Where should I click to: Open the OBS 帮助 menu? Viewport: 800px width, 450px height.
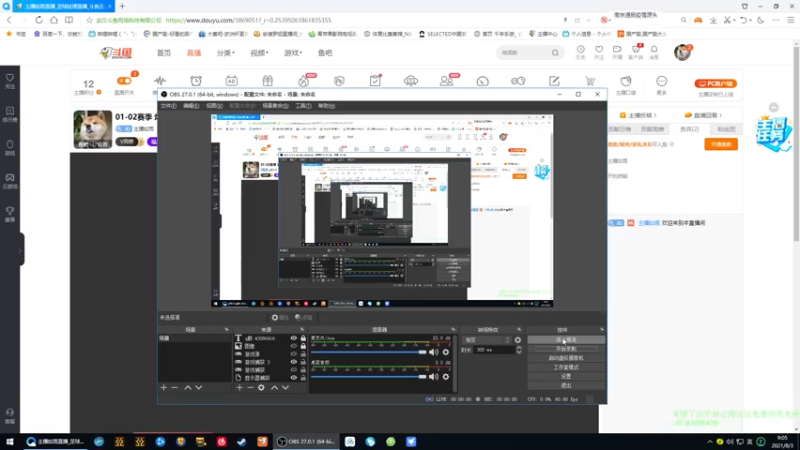click(x=326, y=106)
